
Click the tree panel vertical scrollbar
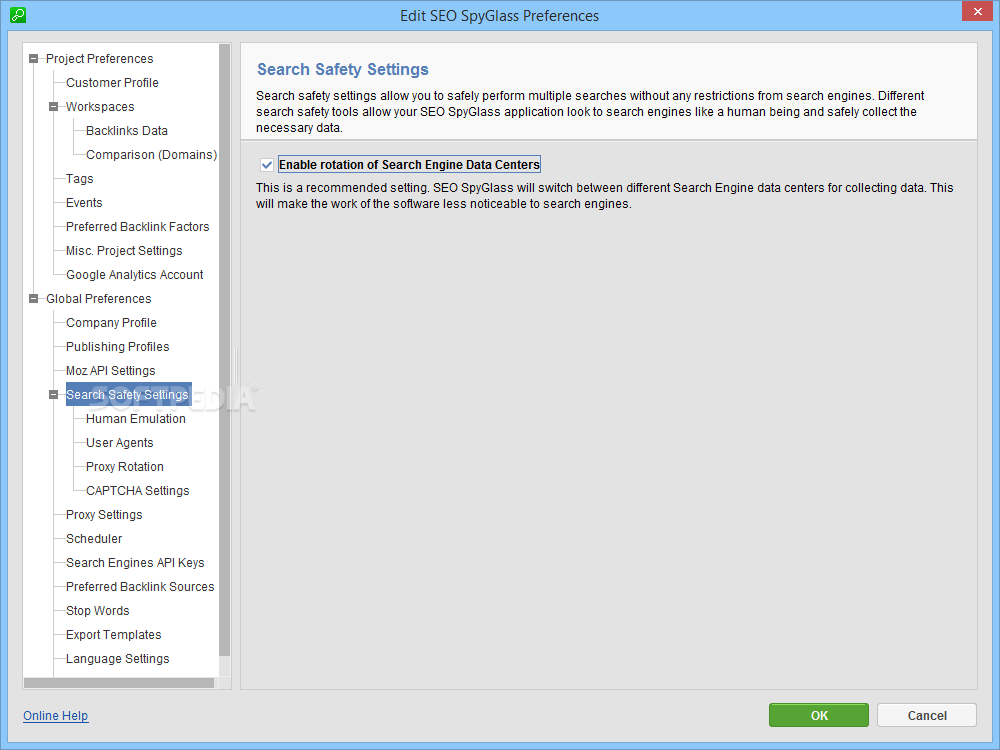pyautogui.click(x=224, y=349)
